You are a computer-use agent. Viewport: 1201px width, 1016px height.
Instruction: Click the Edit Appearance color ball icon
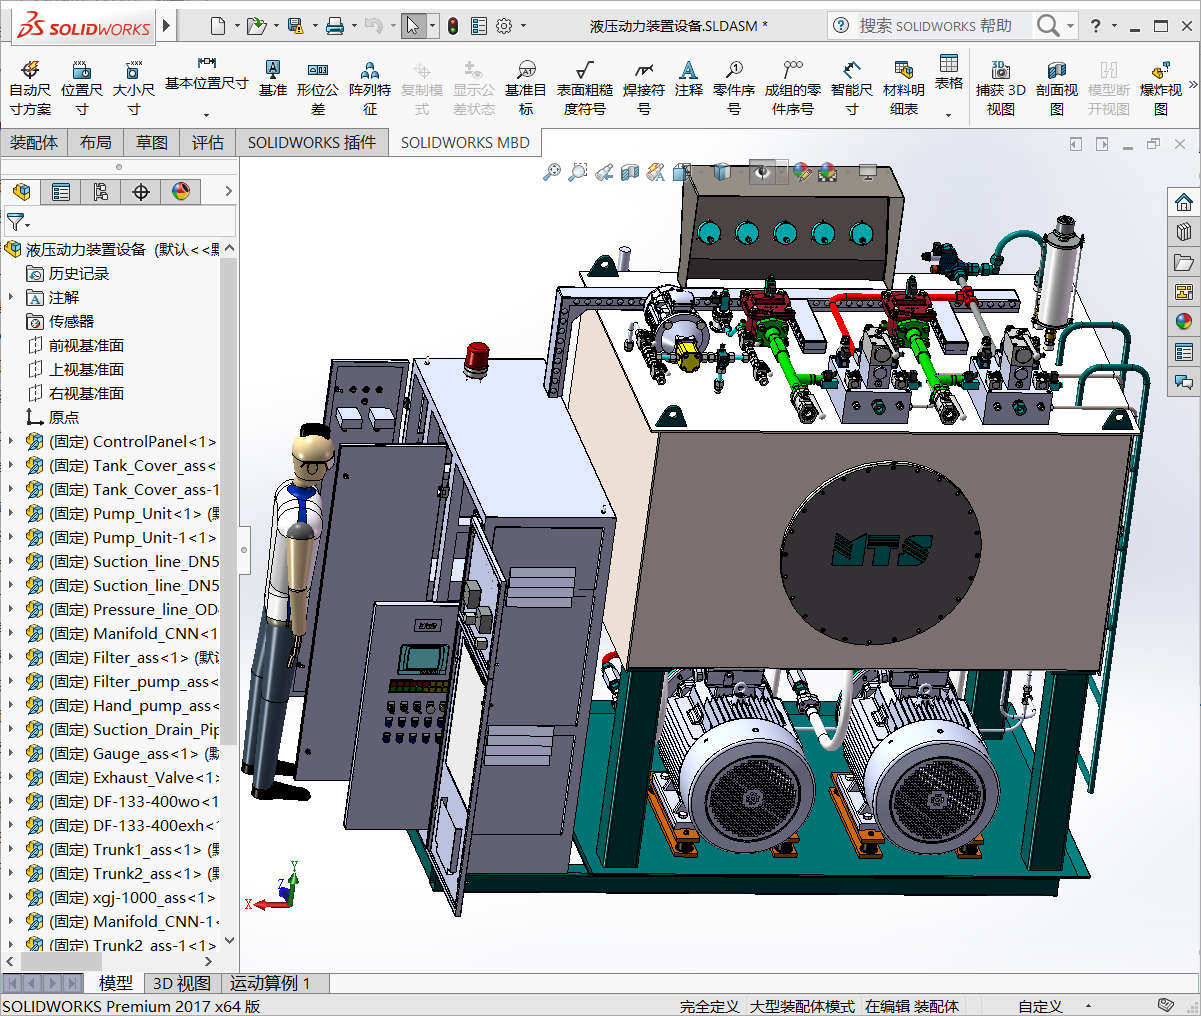coord(801,173)
